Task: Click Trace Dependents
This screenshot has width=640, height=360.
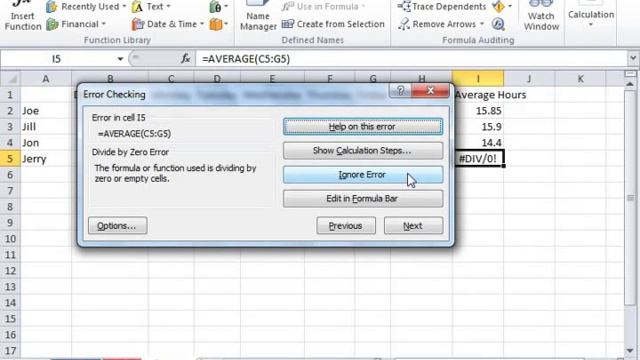Action: point(441,7)
